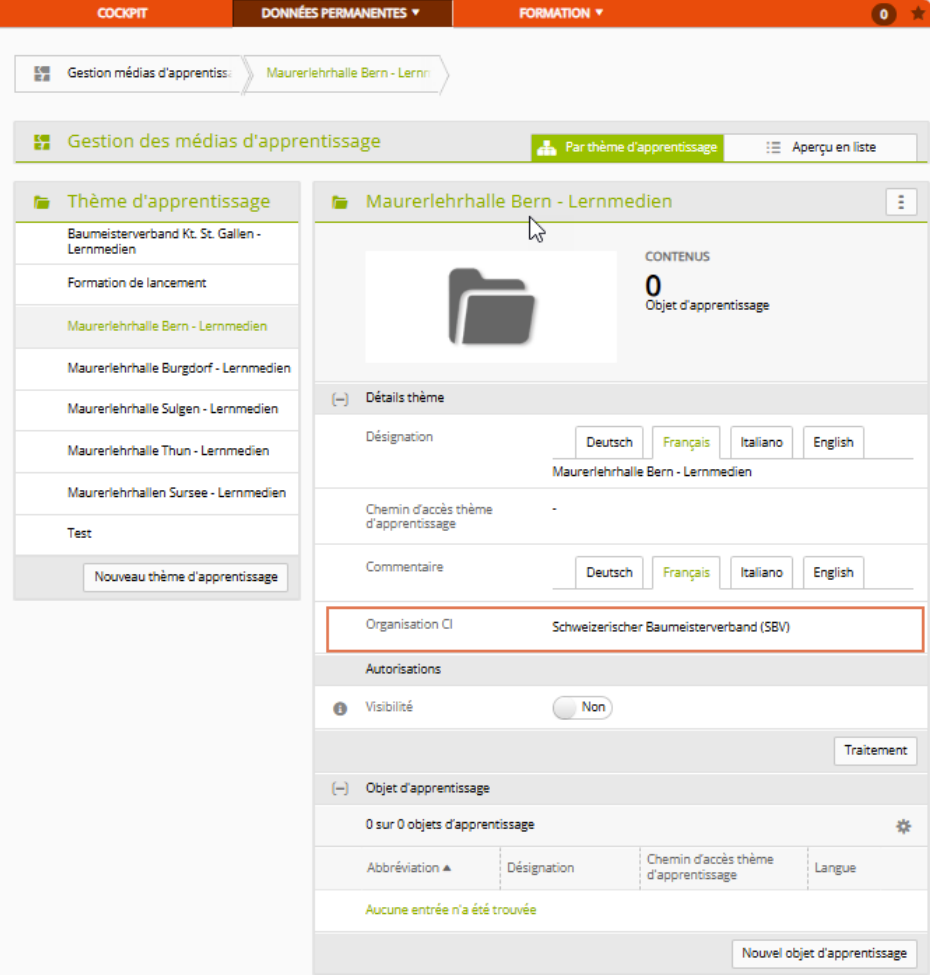930x975 pixels.
Task: Click the favorites star icon
Action: pyautogui.click(x=918, y=14)
